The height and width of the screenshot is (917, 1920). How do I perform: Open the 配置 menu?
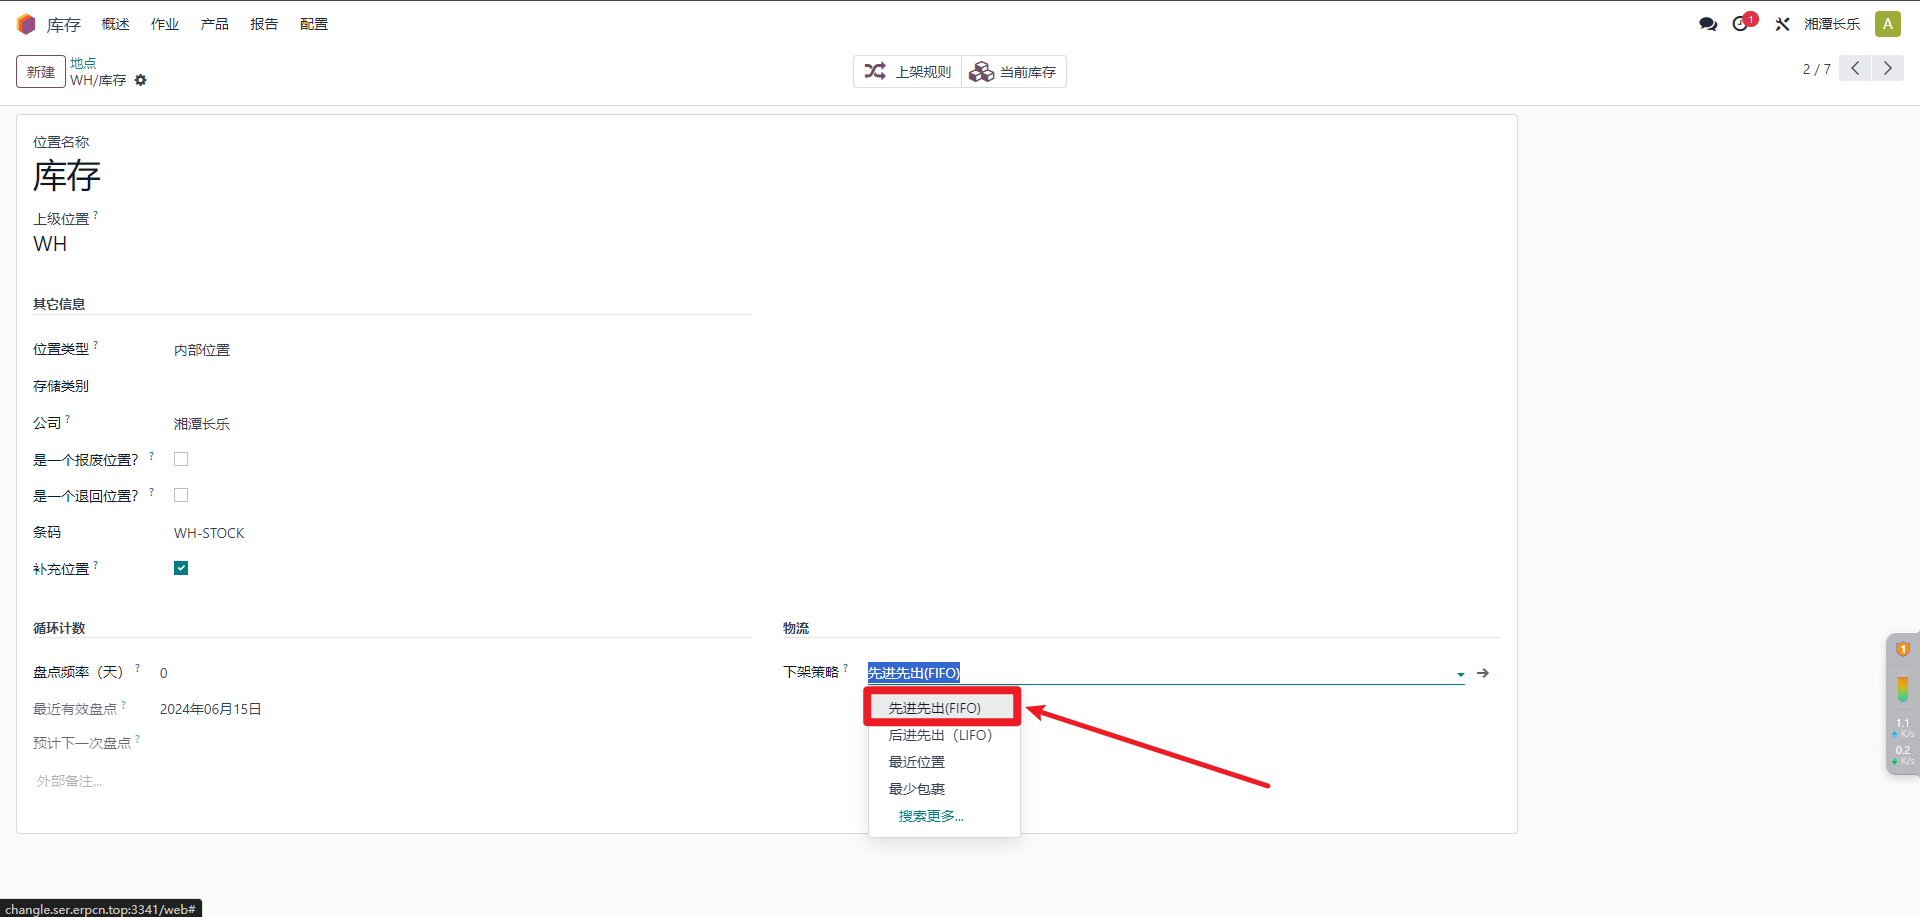click(x=314, y=24)
